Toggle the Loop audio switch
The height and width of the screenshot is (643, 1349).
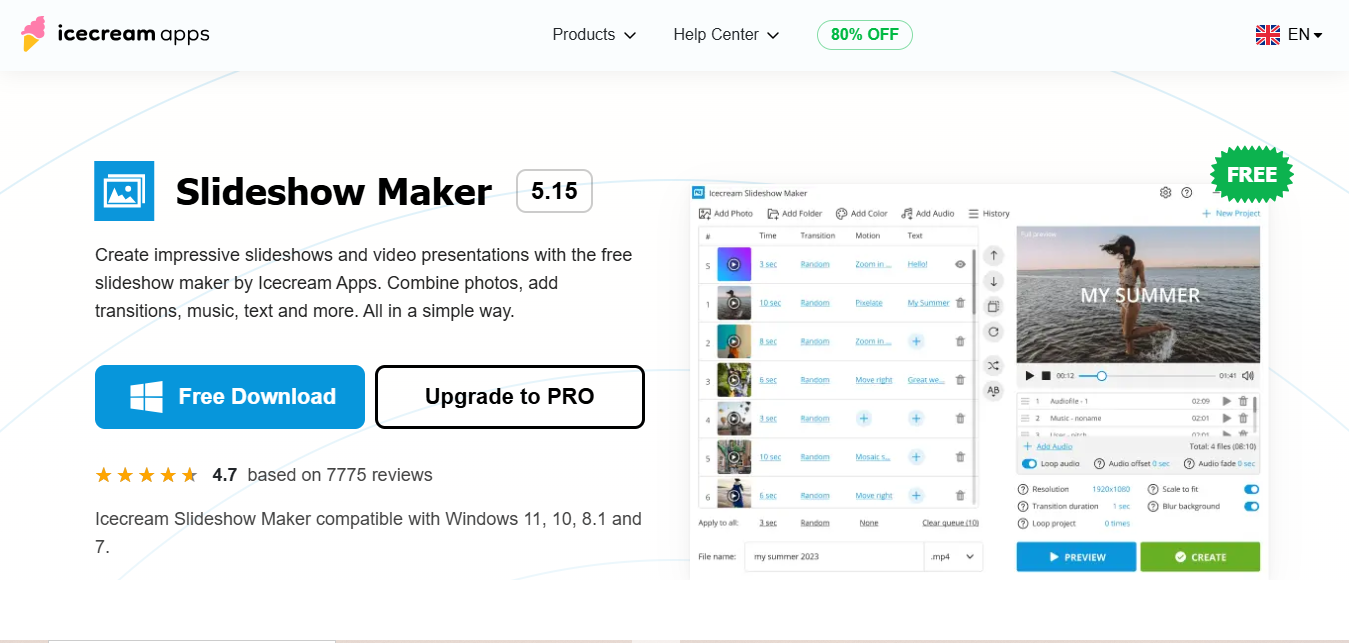1029,464
